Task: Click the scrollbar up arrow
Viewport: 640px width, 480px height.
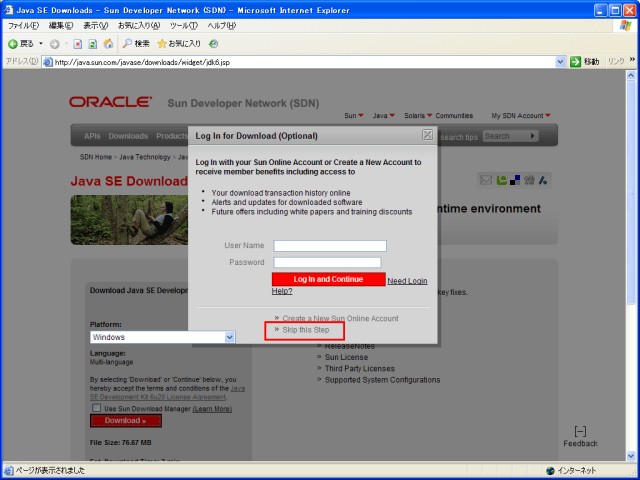Action: tap(631, 76)
